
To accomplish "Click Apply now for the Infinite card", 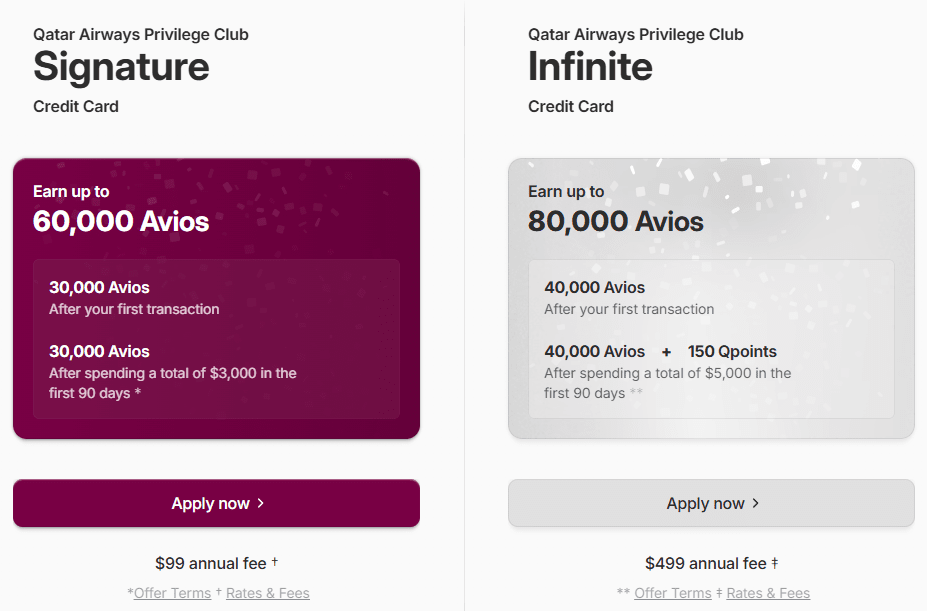I will (711, 503).
